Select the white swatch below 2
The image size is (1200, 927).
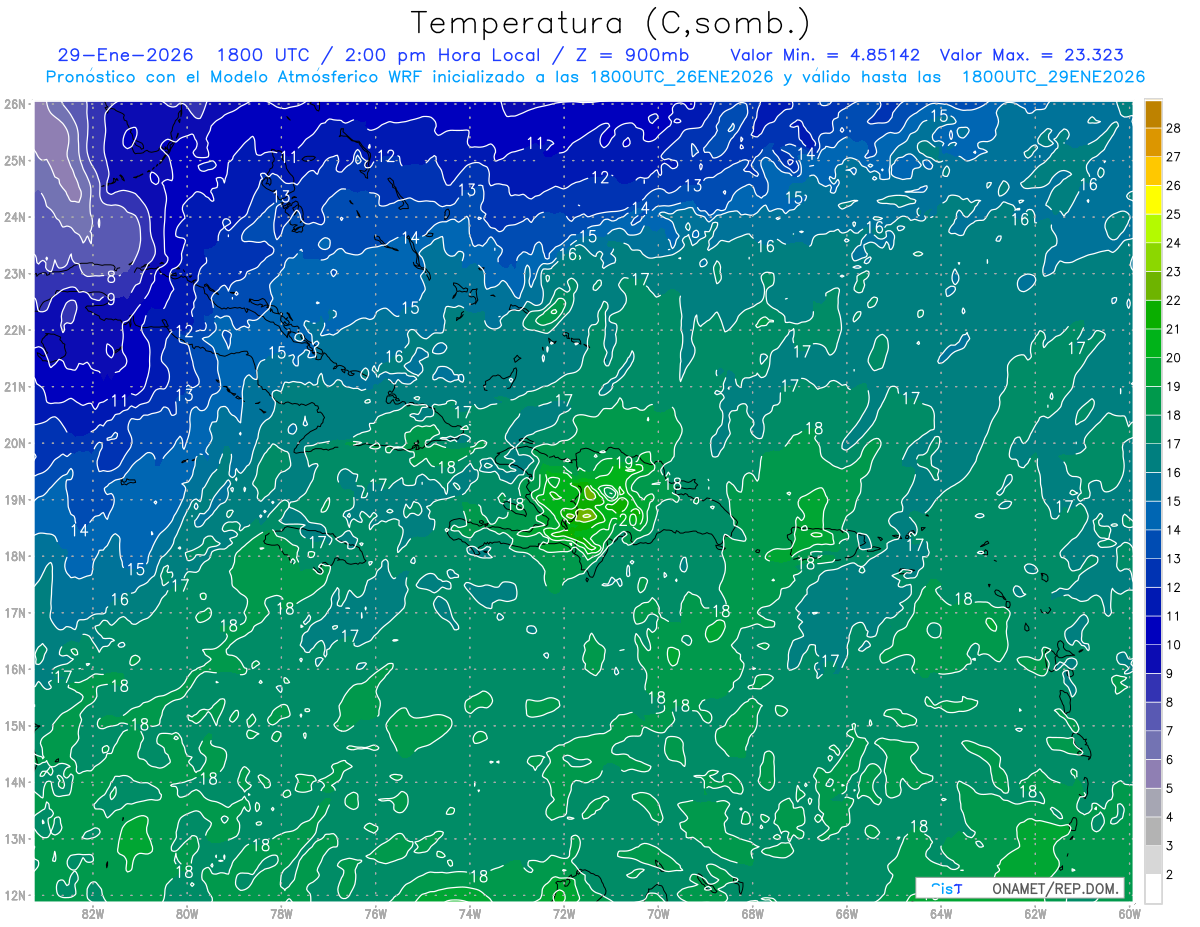pyautogui.click(x=1153, y=888)
